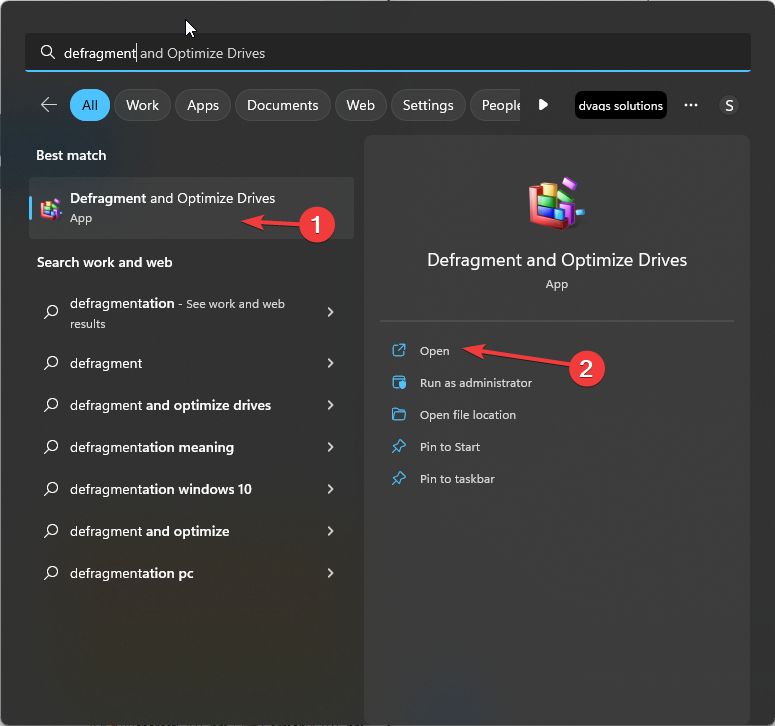Go back using the left arrow icon

[x=48, y=105]
